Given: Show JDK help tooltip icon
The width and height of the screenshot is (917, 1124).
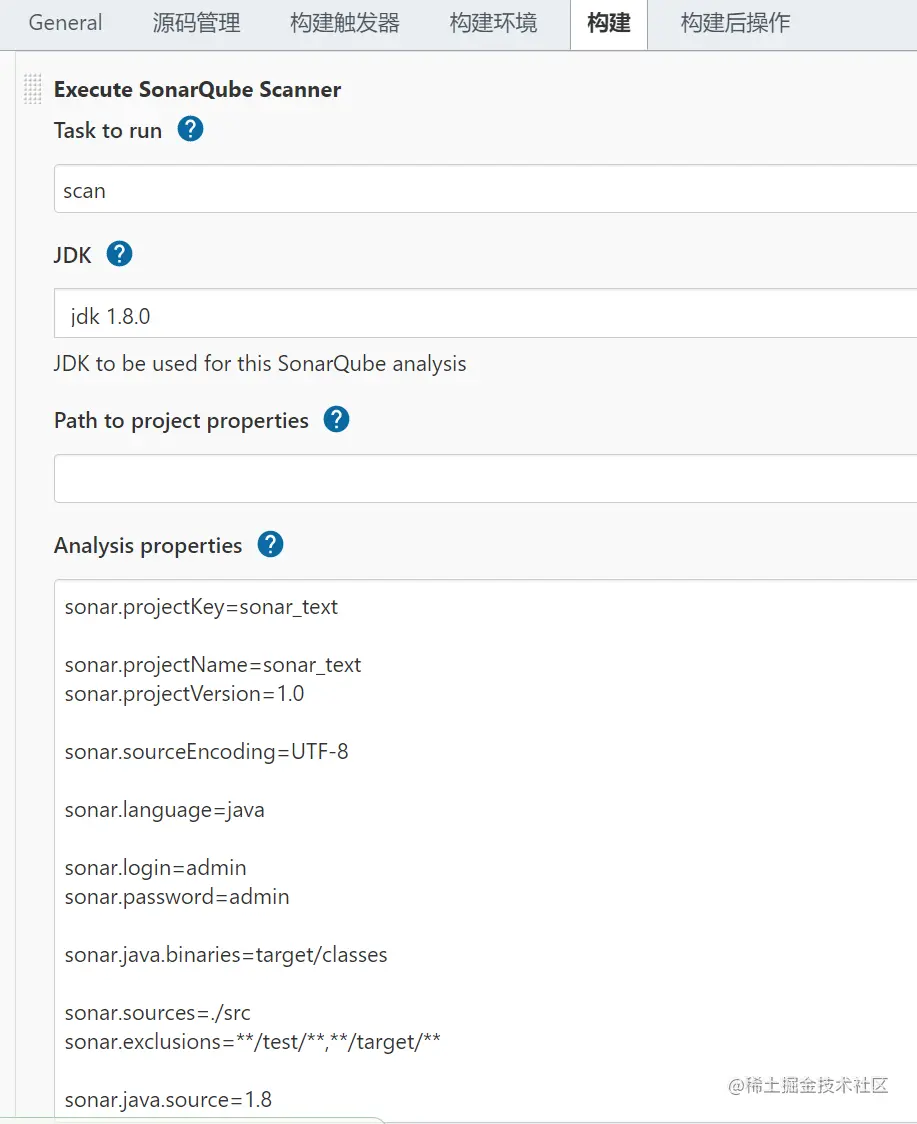Looking at the screenshot, I should point(119,254).
